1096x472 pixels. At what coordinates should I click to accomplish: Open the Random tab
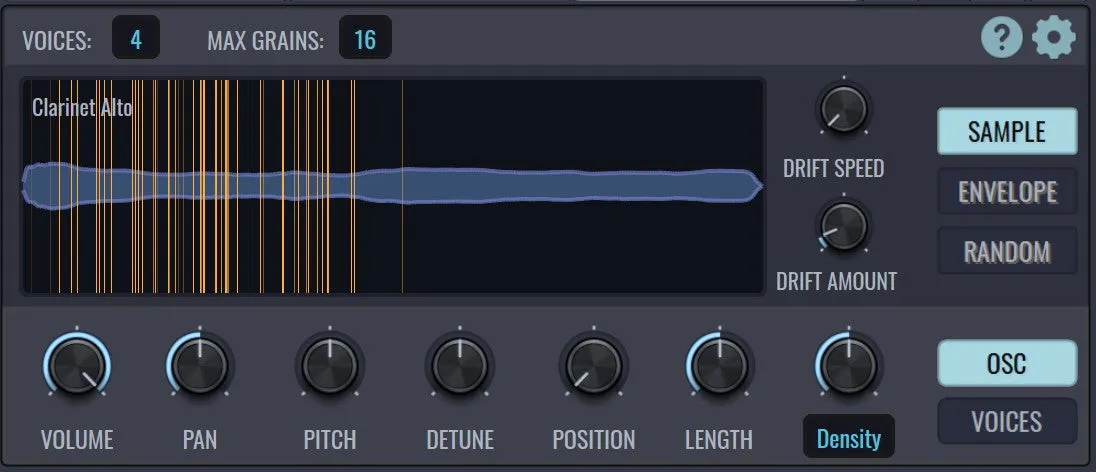(x=1007, y=250)
